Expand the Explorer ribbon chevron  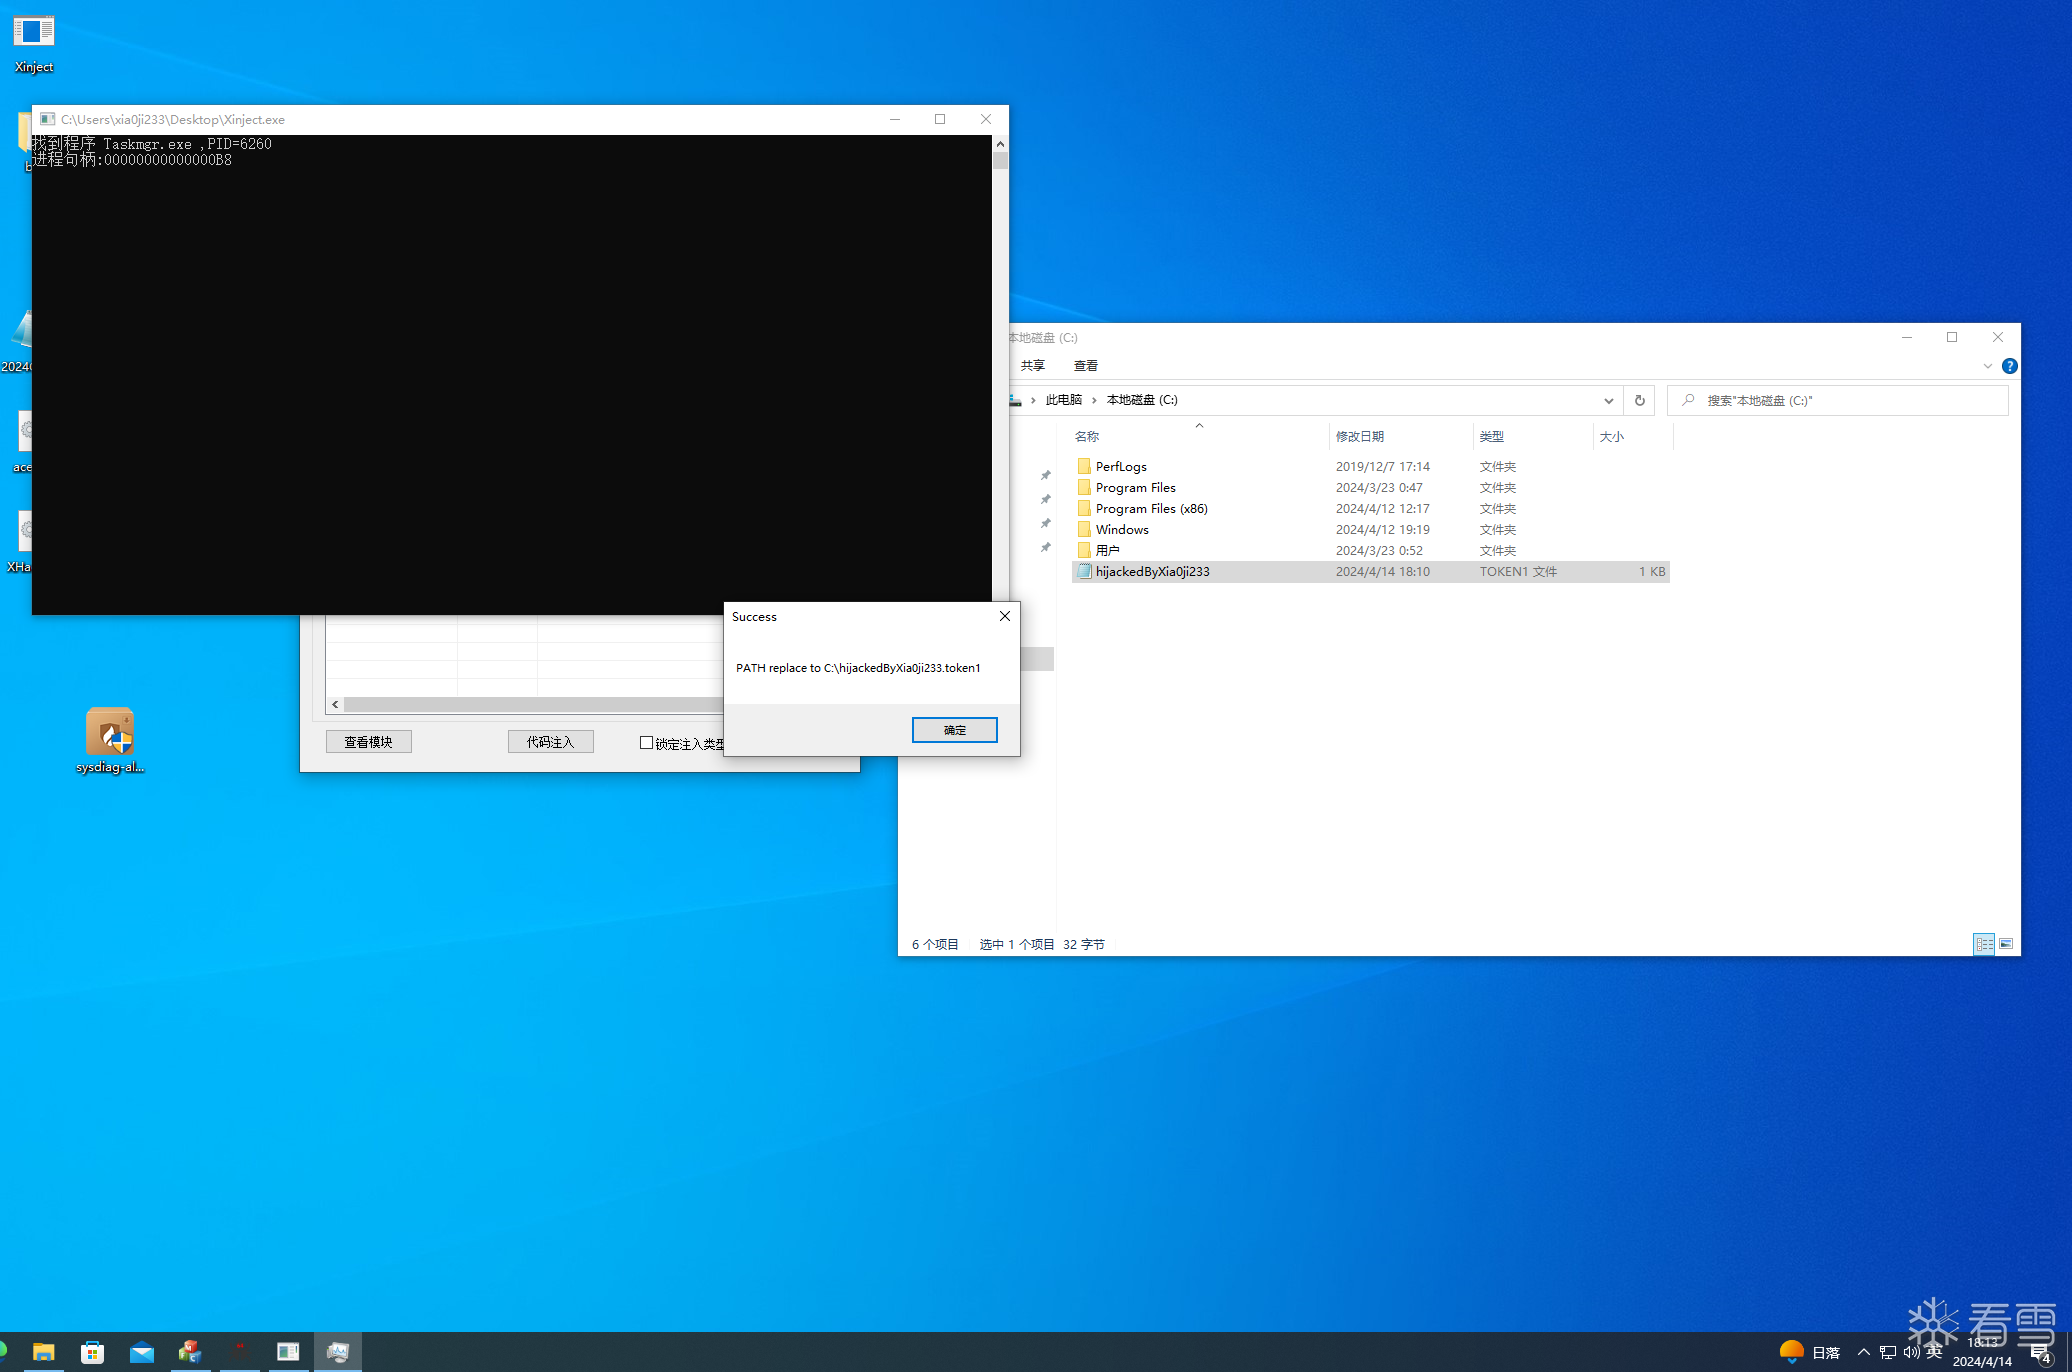click(x=1987, y=366)
